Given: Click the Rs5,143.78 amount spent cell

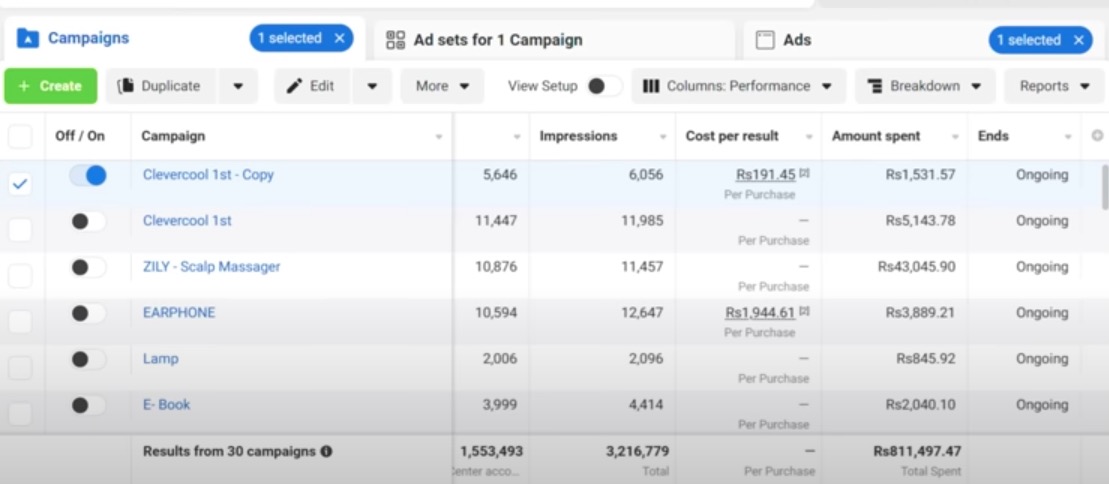Looking at the screenshot, I should coord(920,221).
